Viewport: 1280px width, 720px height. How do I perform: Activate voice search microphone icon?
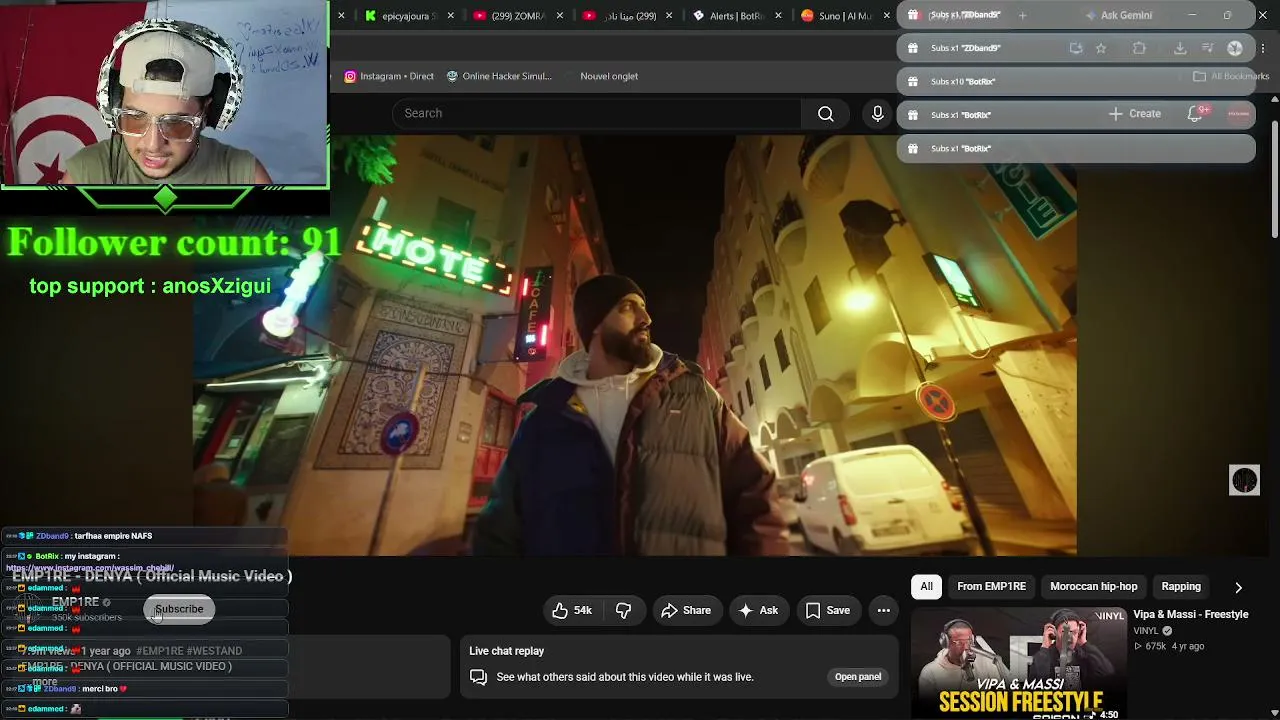point(878,114)
